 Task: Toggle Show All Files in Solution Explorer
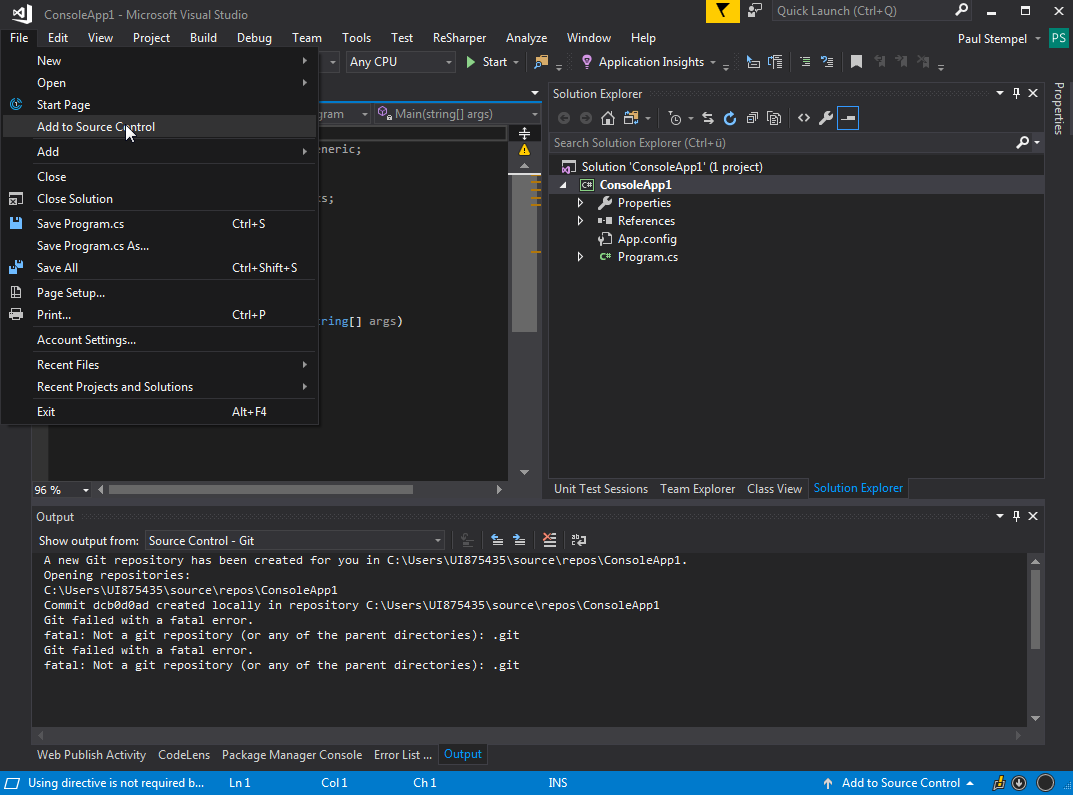[x=774, y=118]
